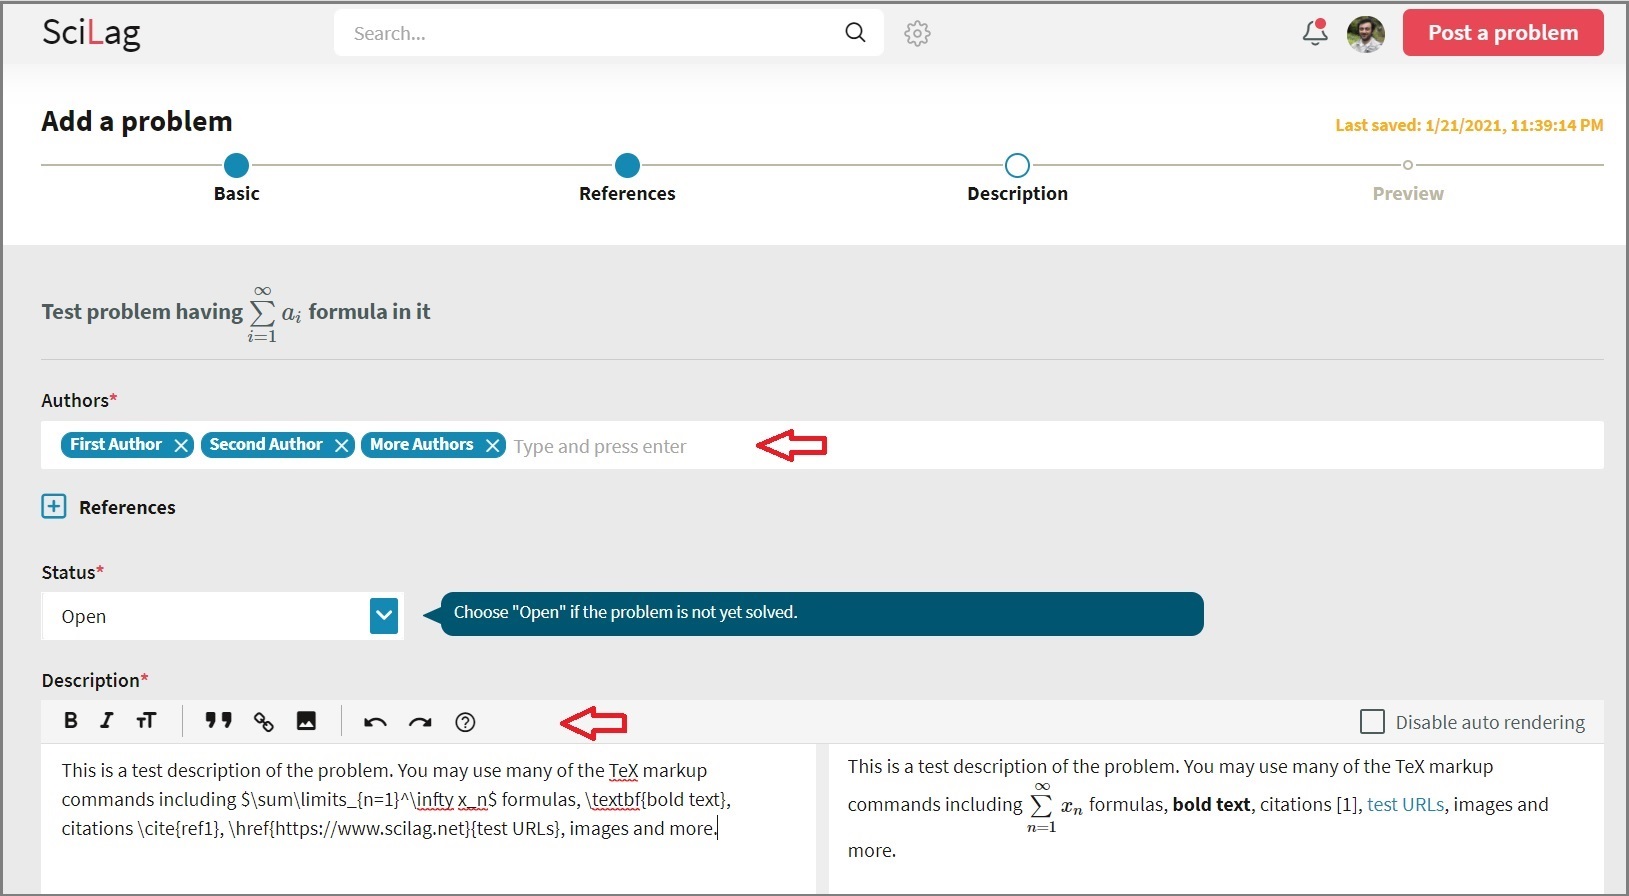Screen dimensions: 1629x896
Task: Open the user profile avatar
Action: click(1366, 34)
